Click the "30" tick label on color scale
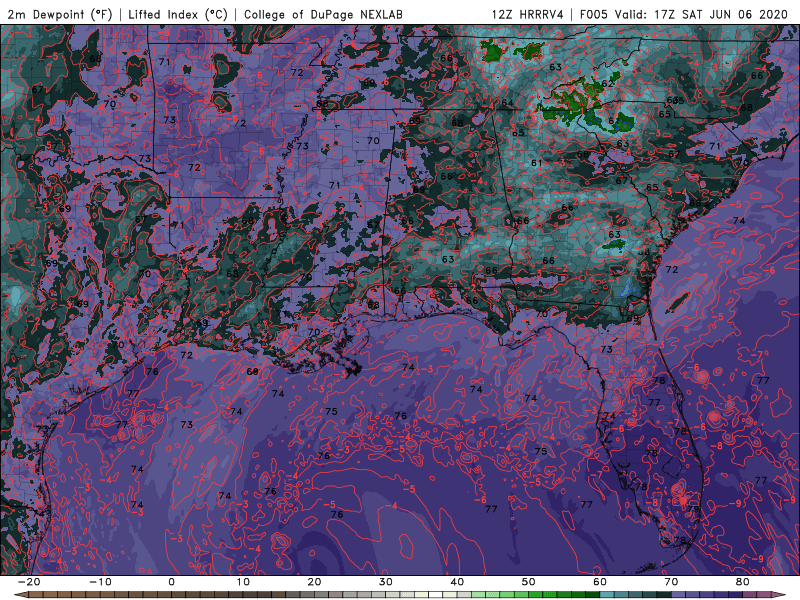Screen dimensions: 800x600 [386, 582]
